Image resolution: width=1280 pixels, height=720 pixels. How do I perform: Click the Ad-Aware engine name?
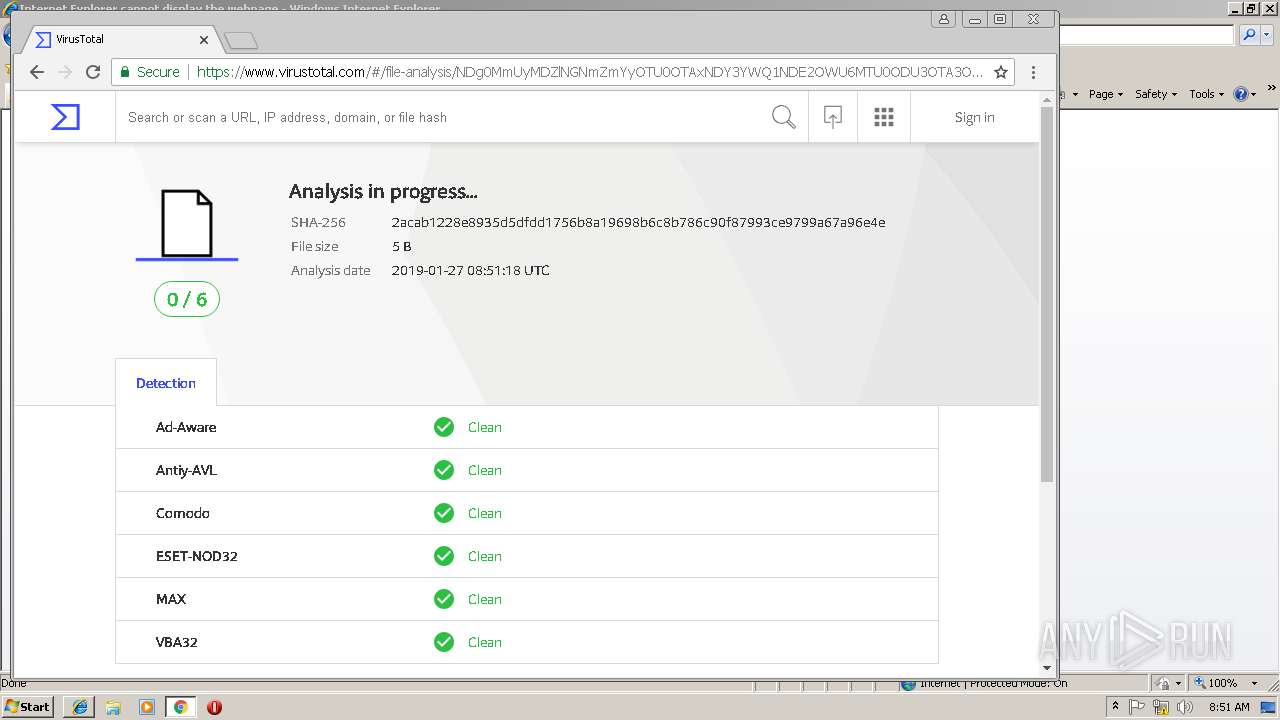[186, 427]
